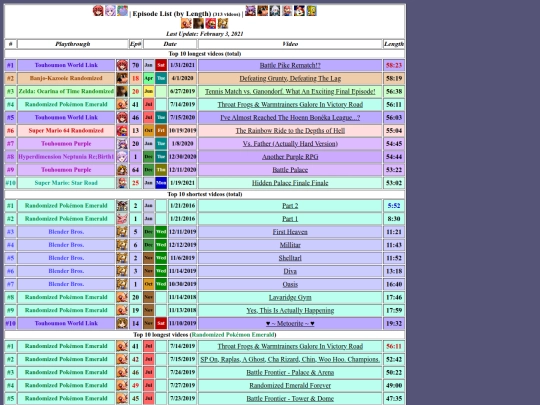540x405 pixels.
Task: Open Battle Frontier - Tower & Dome link
Action: pyautogui.click(x=290, y=398)
